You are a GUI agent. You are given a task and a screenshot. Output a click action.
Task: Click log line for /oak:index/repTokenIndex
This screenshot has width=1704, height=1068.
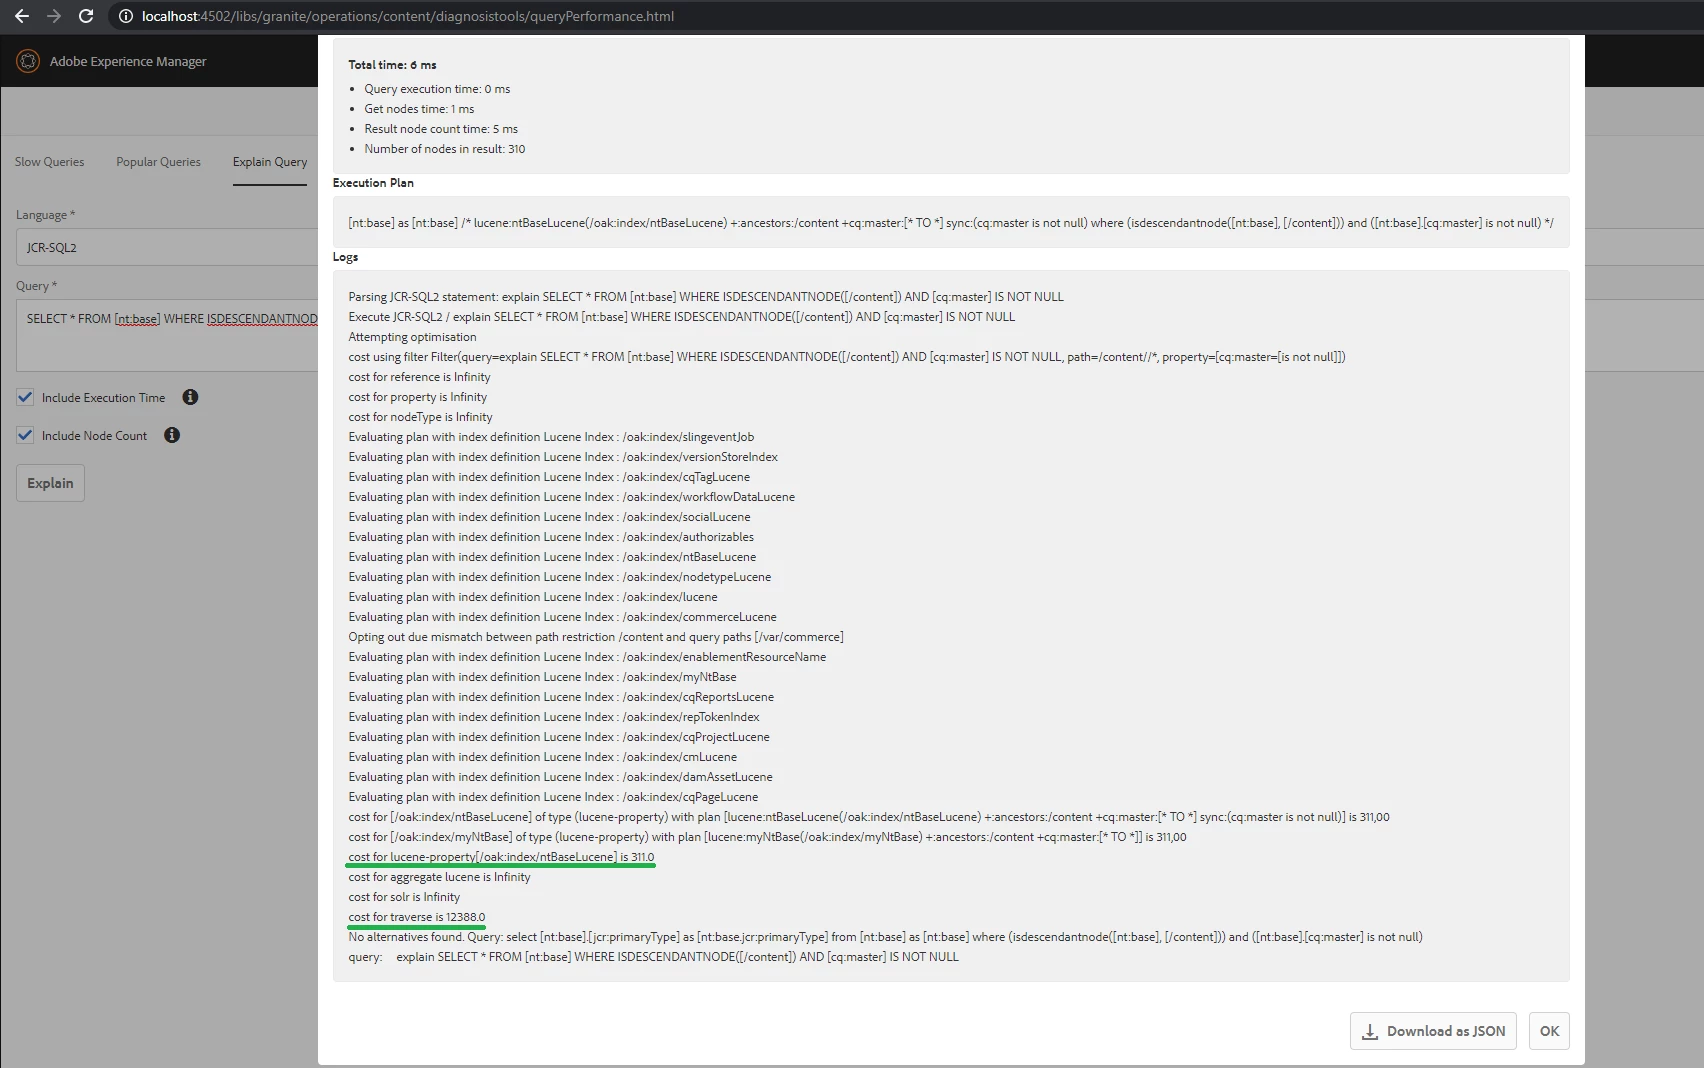point(554,717)
